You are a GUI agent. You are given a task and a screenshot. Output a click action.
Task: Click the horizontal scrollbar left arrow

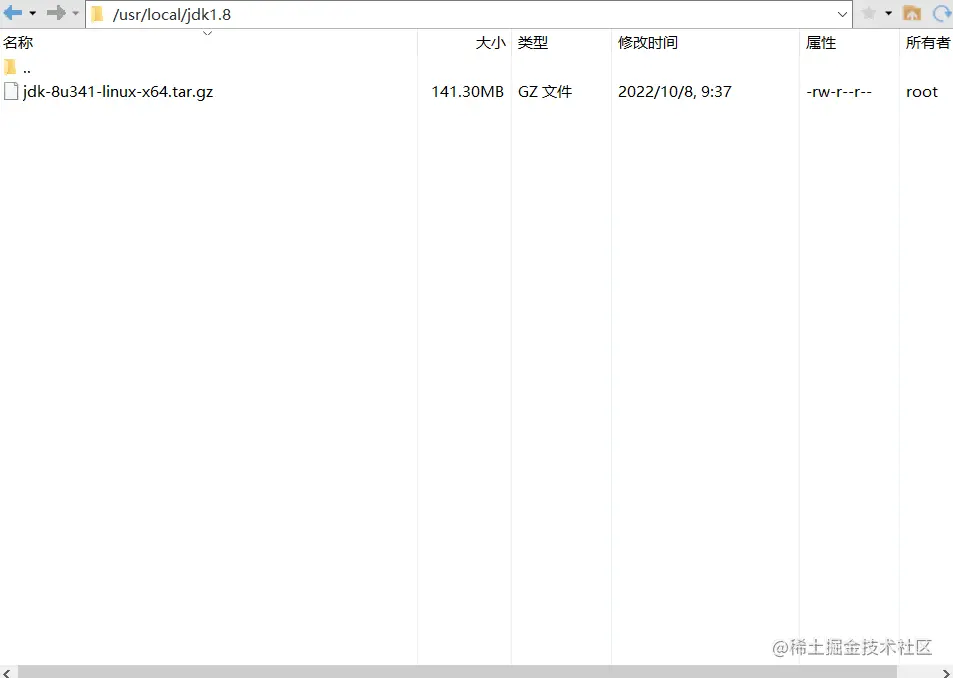[x=7, y=672]
